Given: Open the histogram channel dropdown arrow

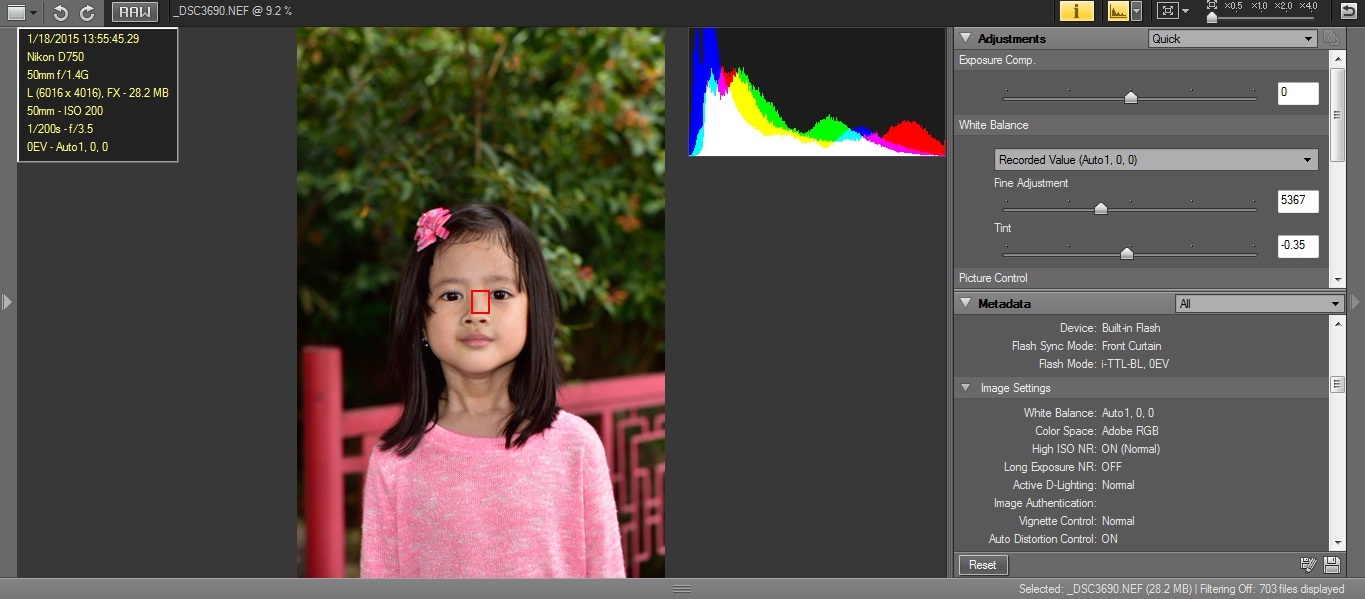Looking at the screenshot, I should pyautogui.click(x=1136, y=11).
